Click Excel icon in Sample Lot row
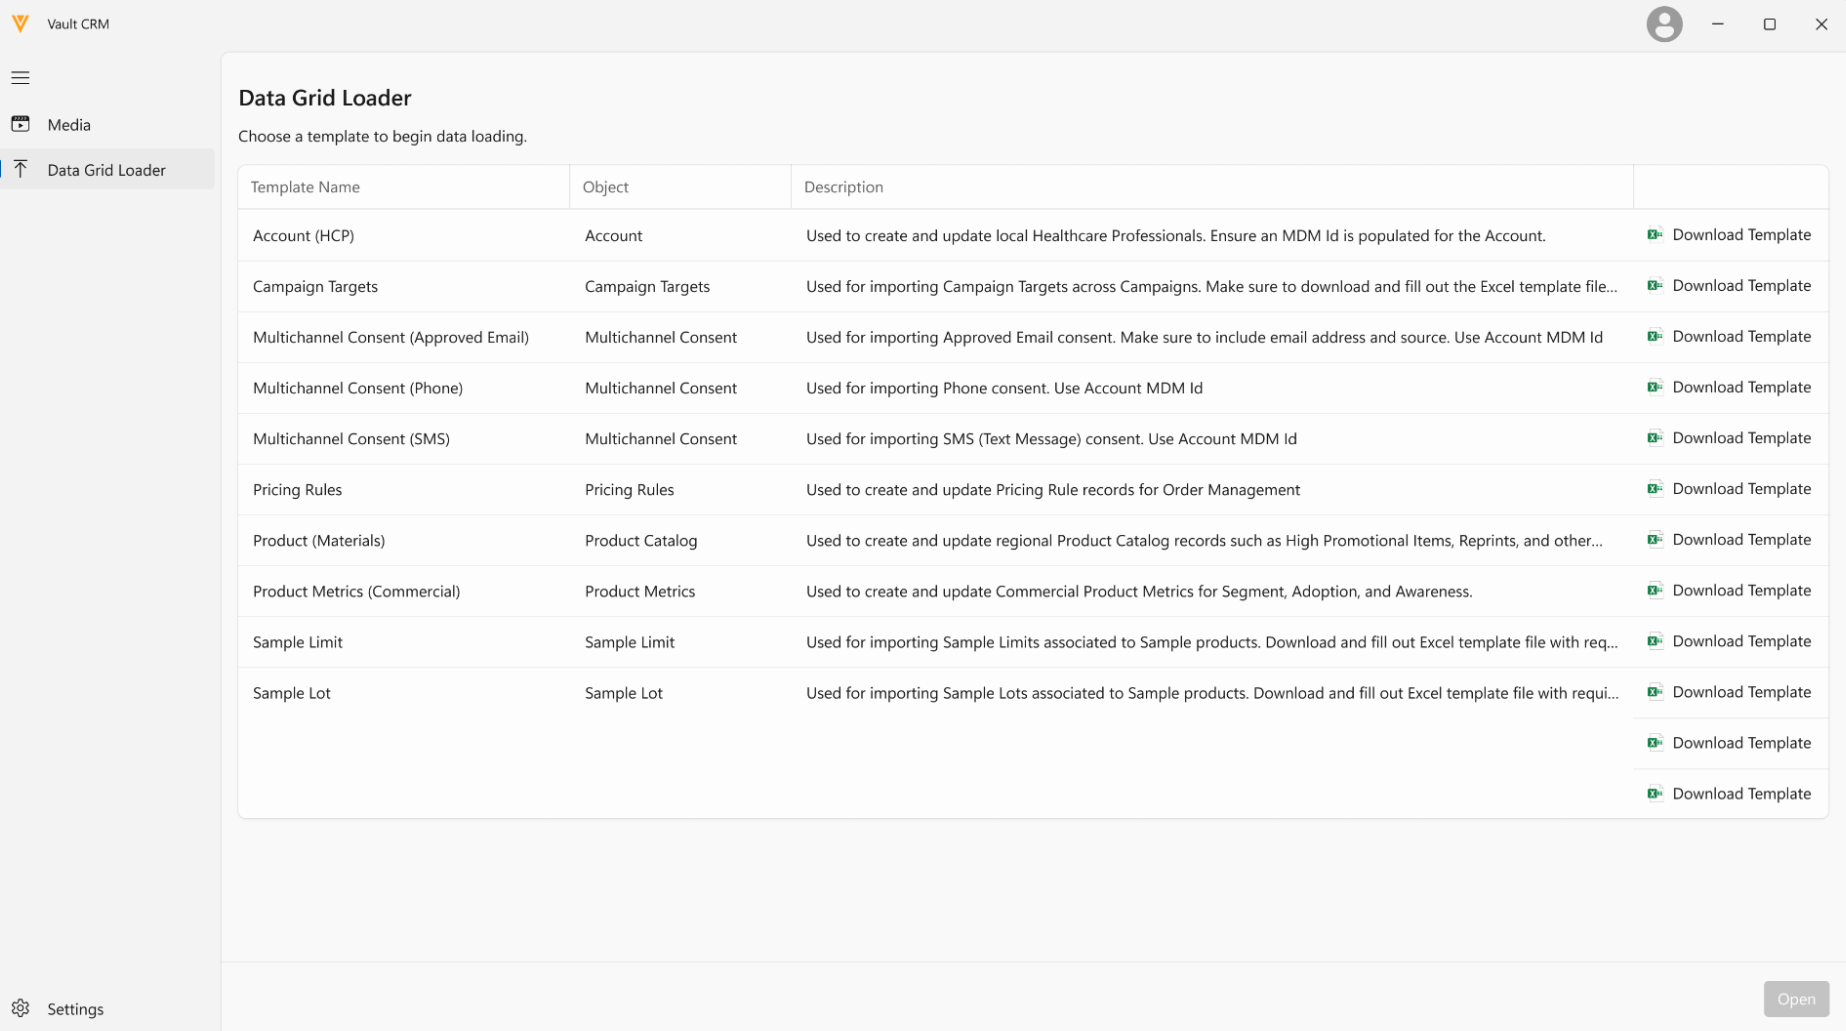1846x1031 pixels. (1655, 692)
